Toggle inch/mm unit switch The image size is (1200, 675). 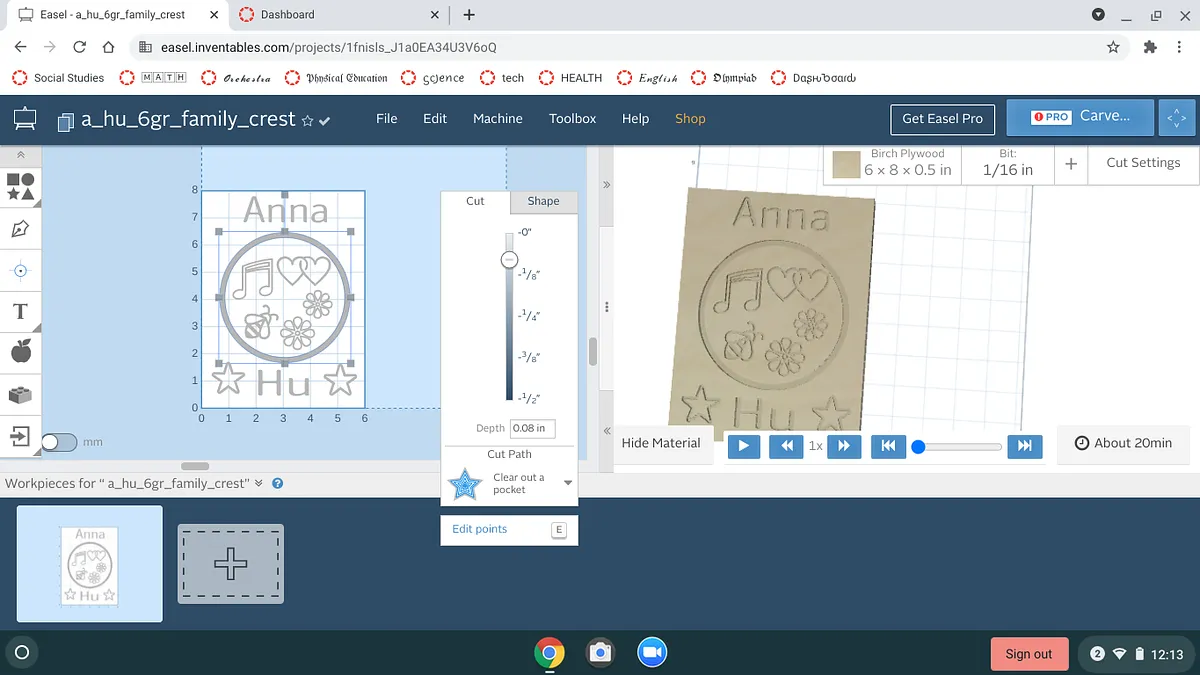click(x=59, y=442)
